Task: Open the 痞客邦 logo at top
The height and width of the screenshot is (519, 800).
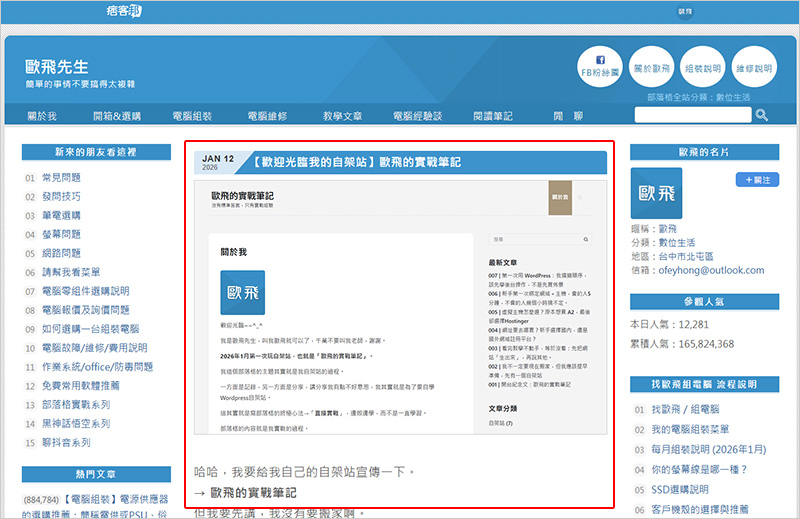Action: [128, 11]
